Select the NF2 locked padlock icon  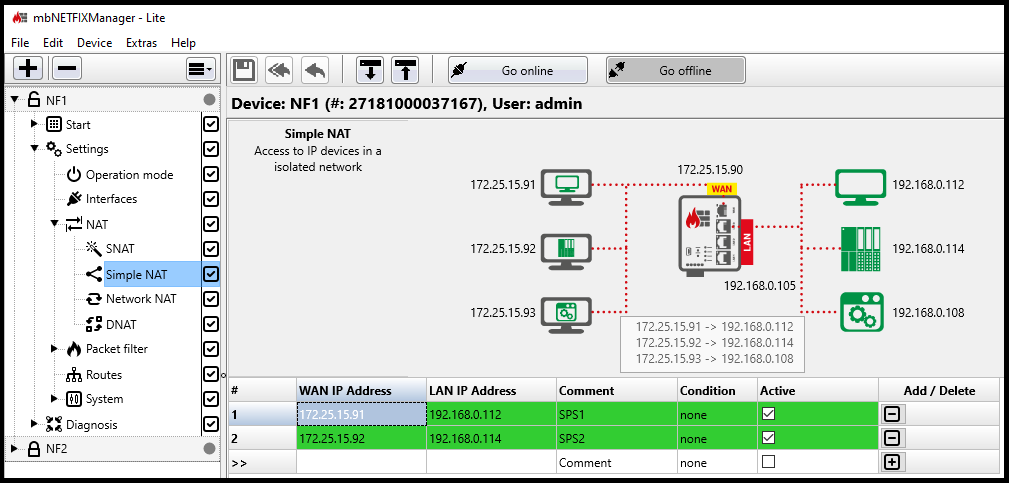(33, 448)
